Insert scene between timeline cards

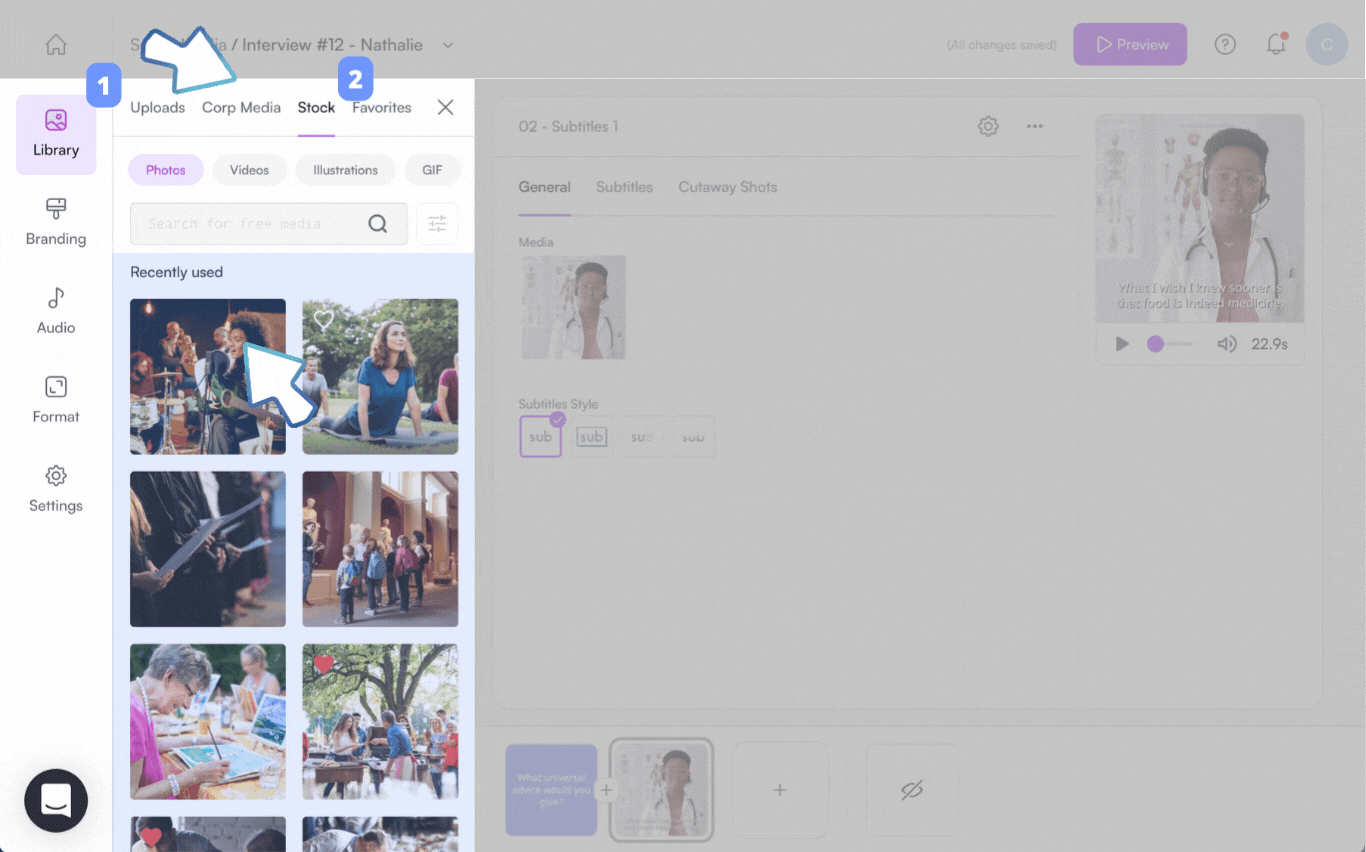(606, 790)
